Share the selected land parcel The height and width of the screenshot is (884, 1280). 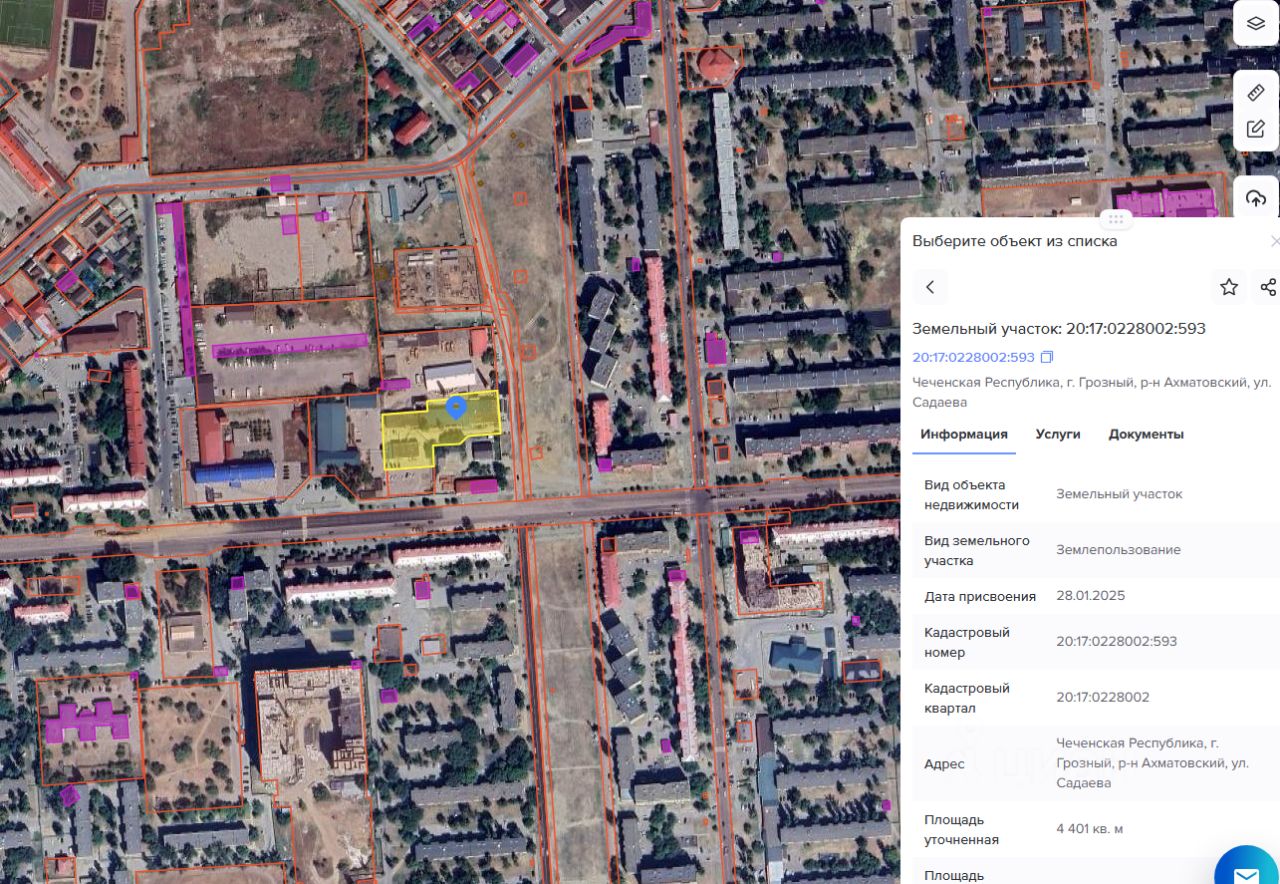(1268, 287)
